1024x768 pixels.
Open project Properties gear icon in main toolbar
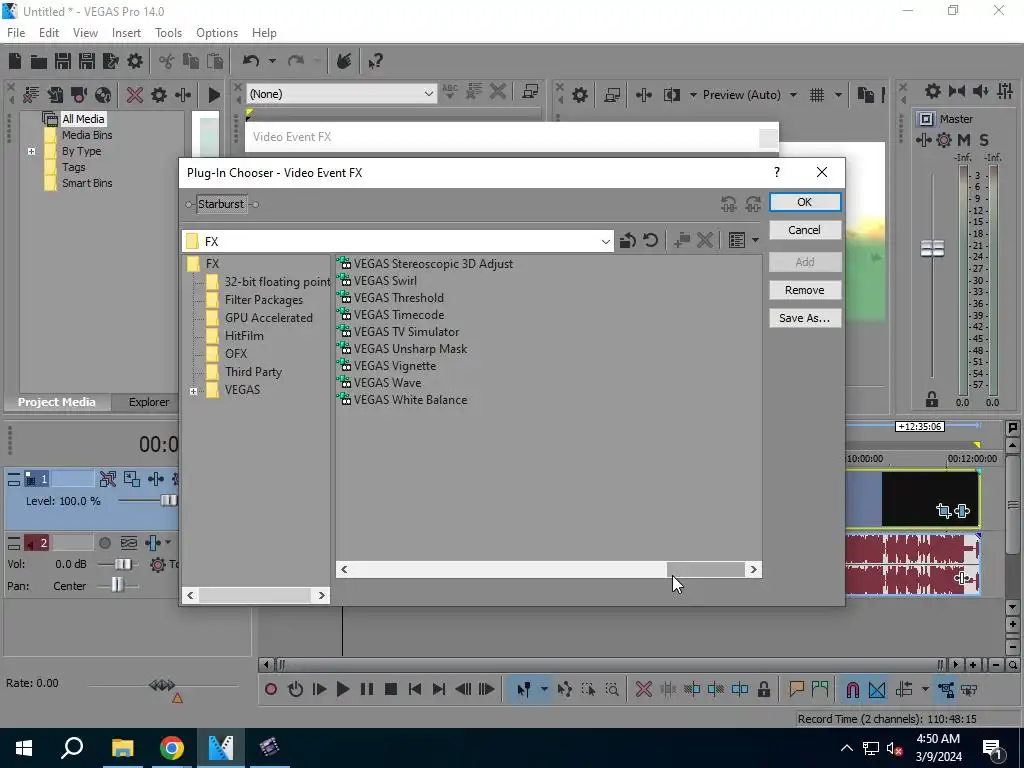coord(135,61)
